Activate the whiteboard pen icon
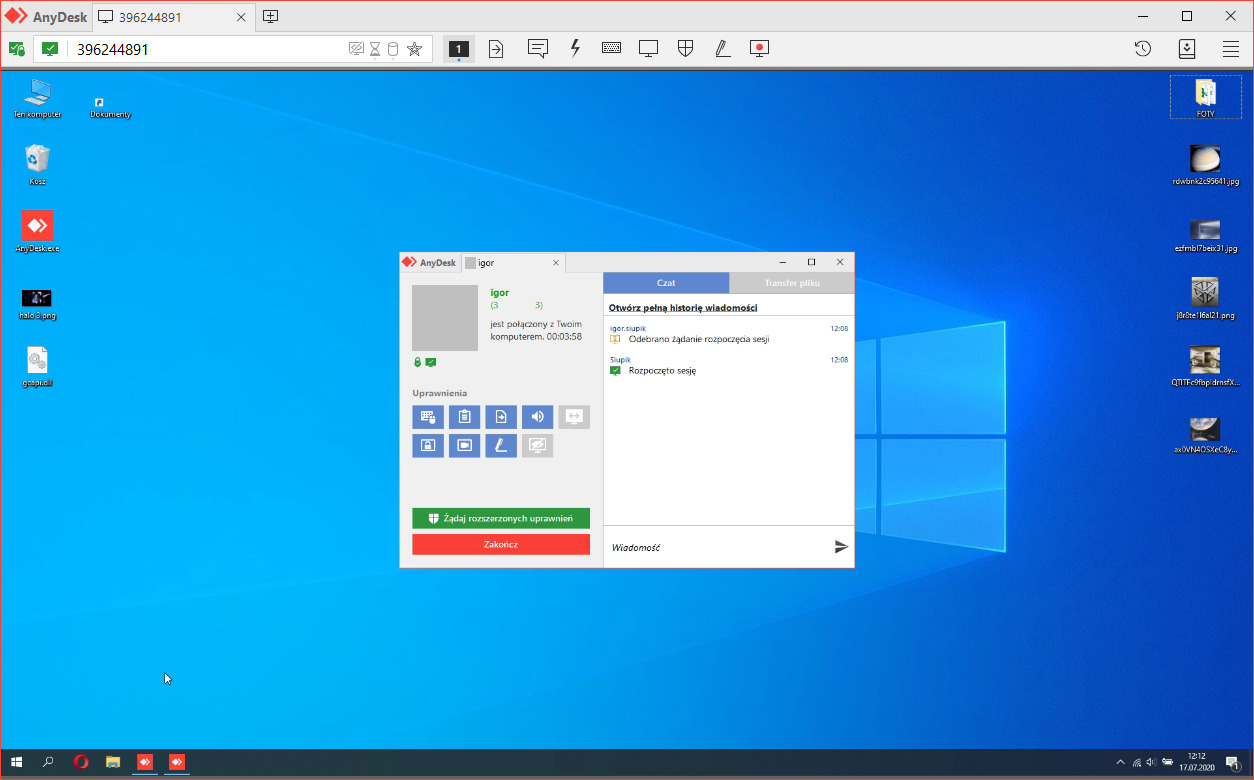 coord(722,48)
